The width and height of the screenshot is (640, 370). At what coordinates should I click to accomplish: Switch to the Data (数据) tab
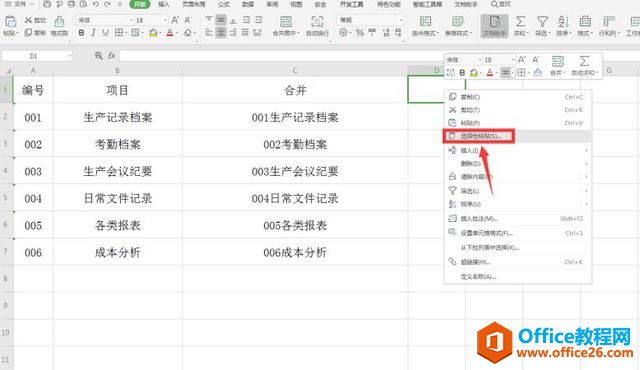tap(248, 4)
